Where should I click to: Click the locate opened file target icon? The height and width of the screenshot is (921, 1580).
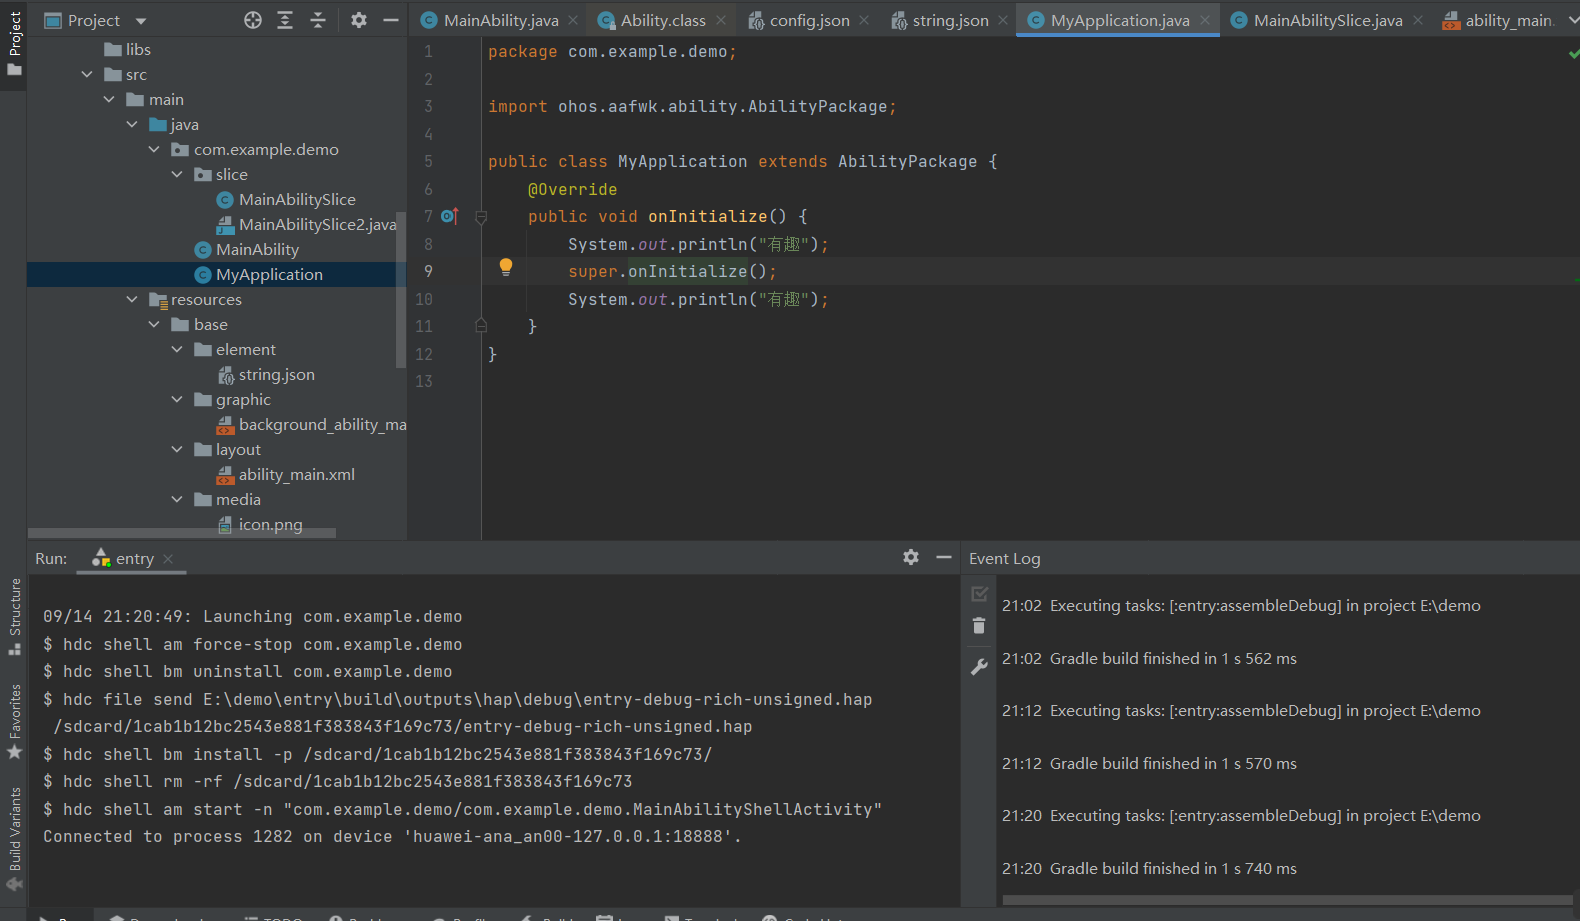(x=253, y=20)
